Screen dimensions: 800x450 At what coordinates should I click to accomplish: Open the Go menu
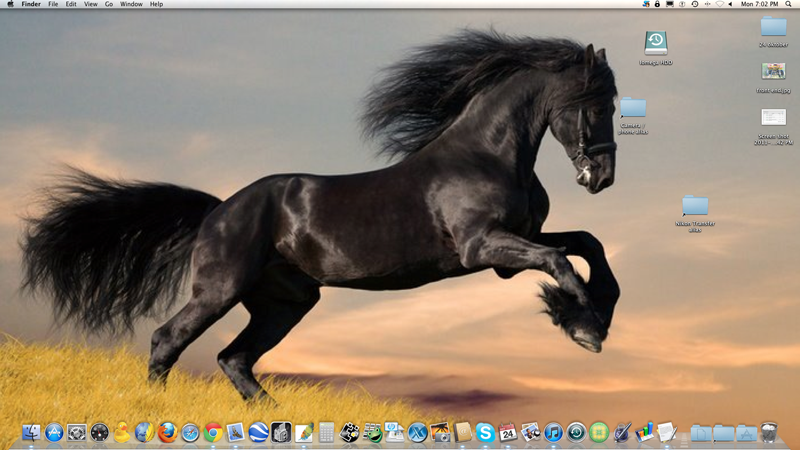click(x=109, y=4)
